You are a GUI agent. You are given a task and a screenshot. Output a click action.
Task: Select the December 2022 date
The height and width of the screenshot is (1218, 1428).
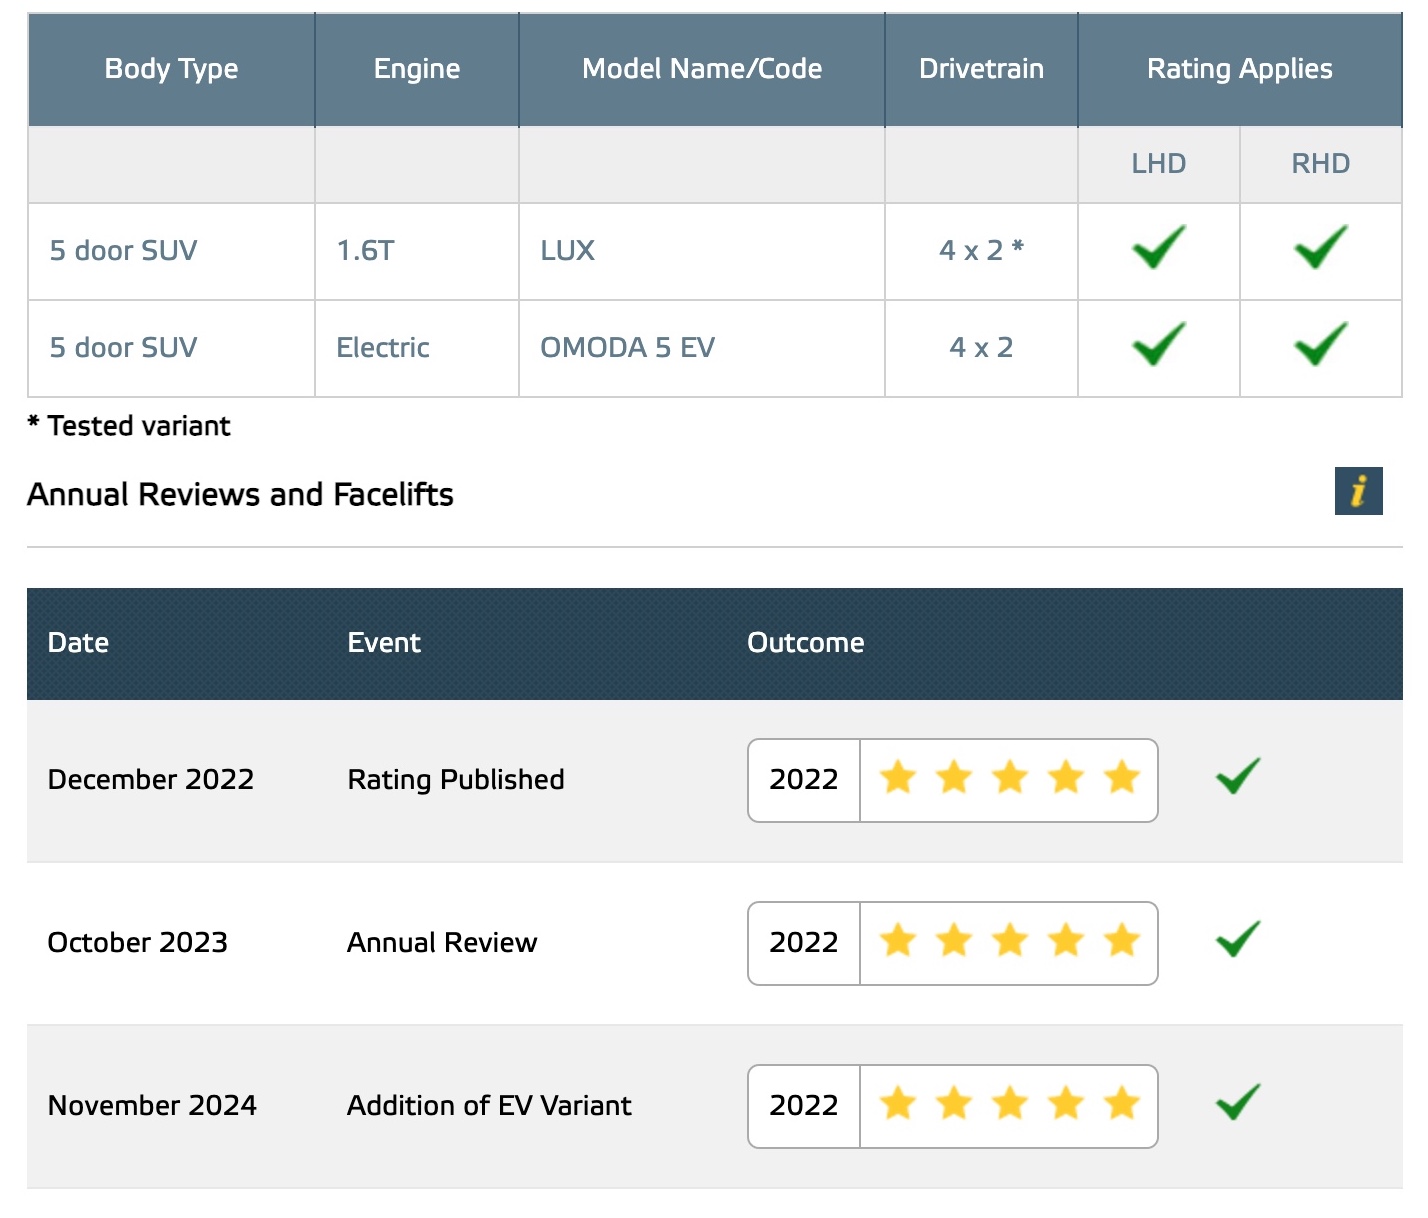tap(151, 780)
